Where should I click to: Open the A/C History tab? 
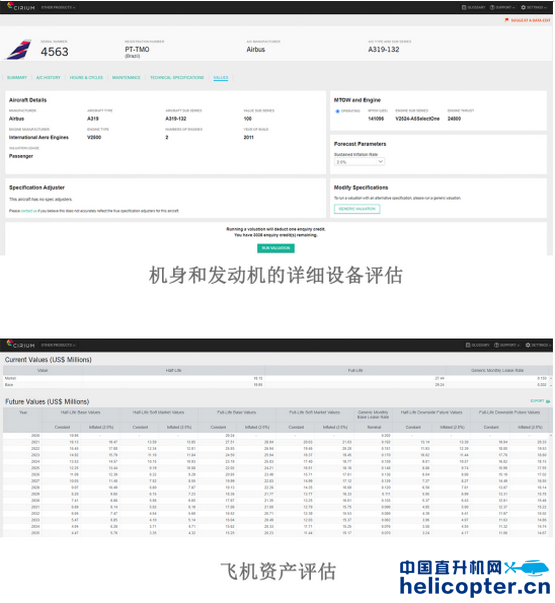click(48, 78)
